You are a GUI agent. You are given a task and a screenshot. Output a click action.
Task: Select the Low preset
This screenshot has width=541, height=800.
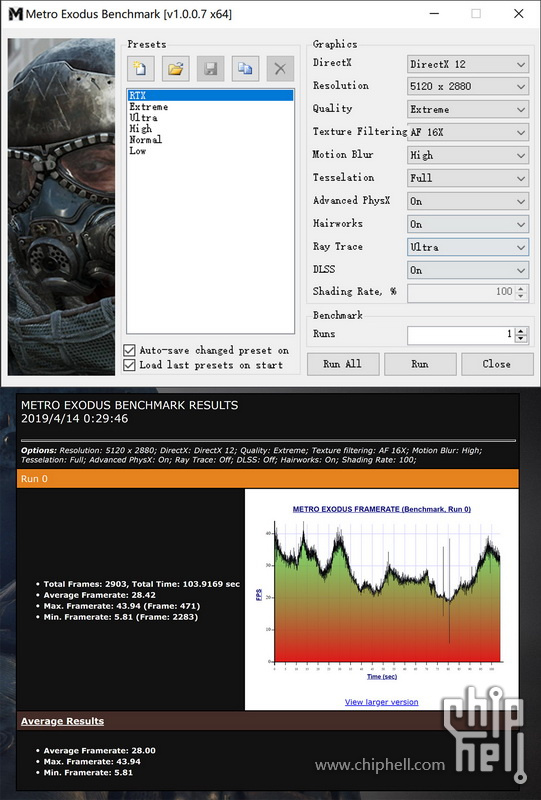coord(138,151)
